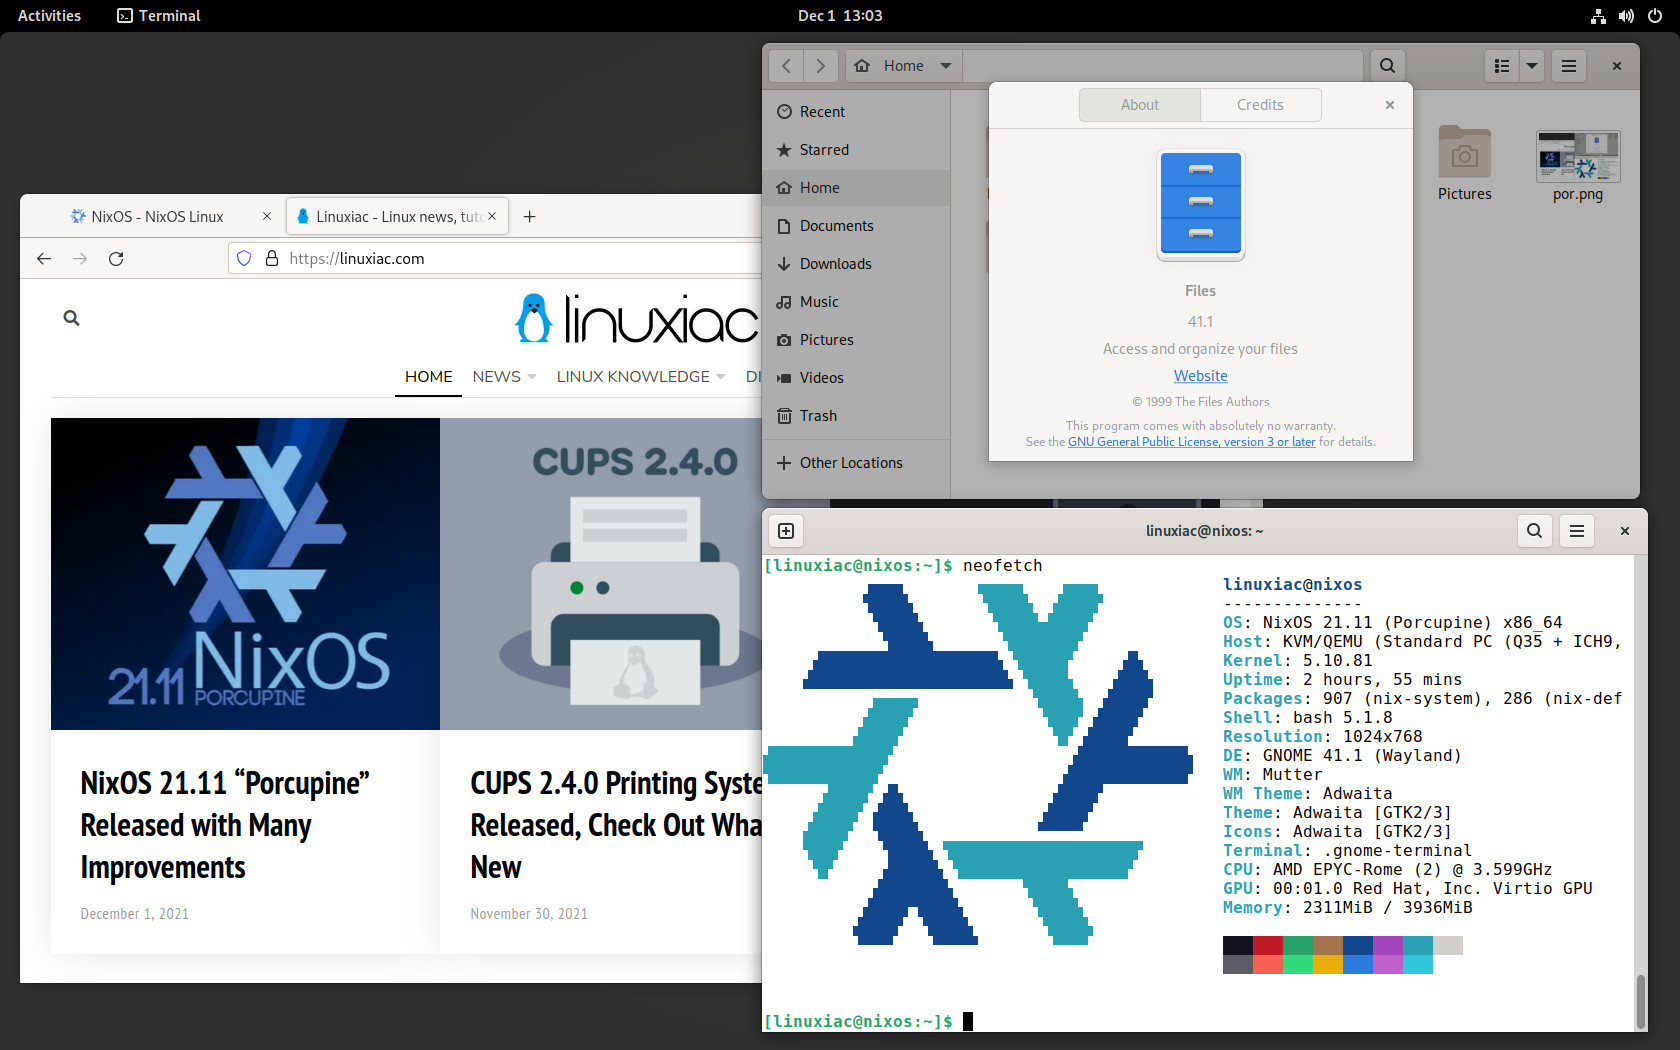Click the tracking protection shield icon

point(244,259)
